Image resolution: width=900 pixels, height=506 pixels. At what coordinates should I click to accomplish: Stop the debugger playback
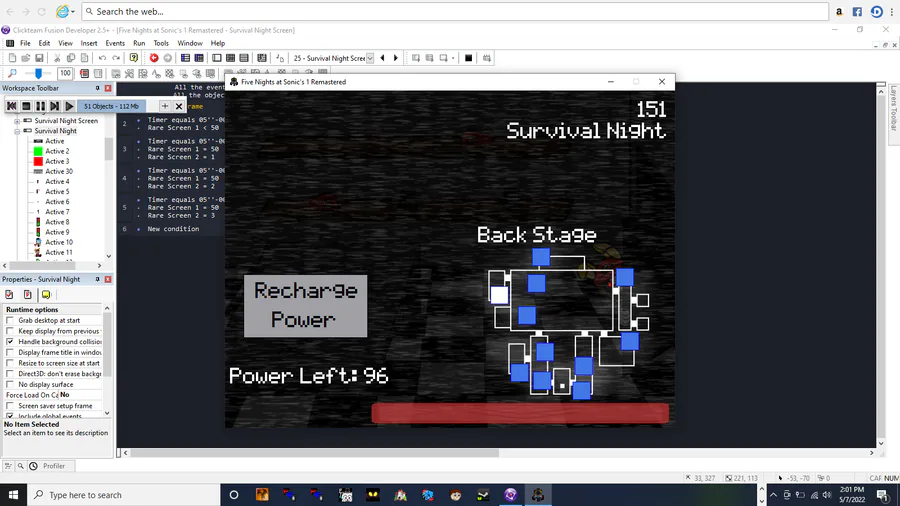26,106
